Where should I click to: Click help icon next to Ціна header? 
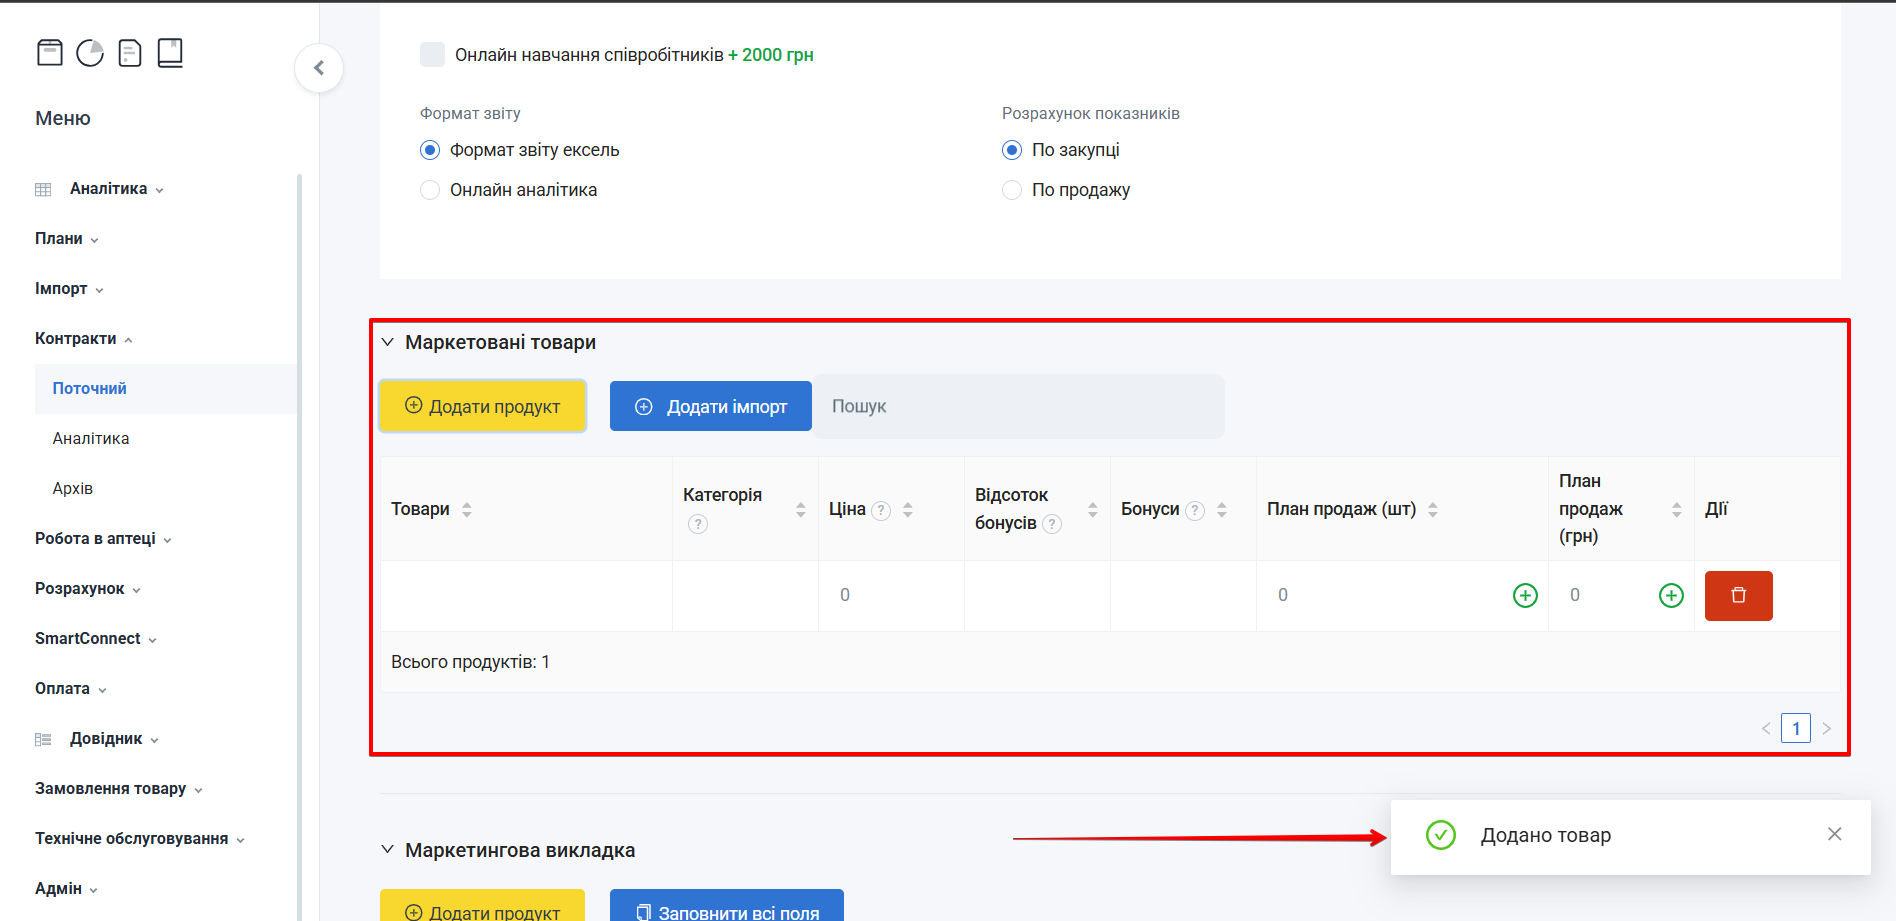[881, 511]
